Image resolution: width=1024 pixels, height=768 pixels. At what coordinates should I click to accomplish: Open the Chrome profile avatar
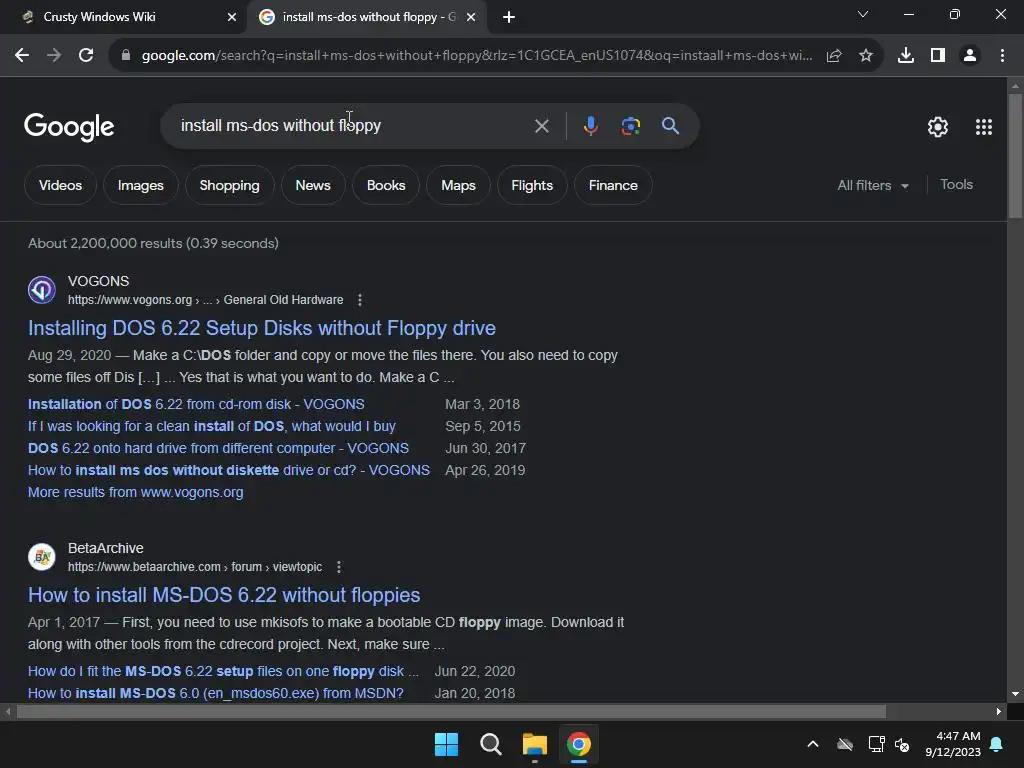pos(970,56)
